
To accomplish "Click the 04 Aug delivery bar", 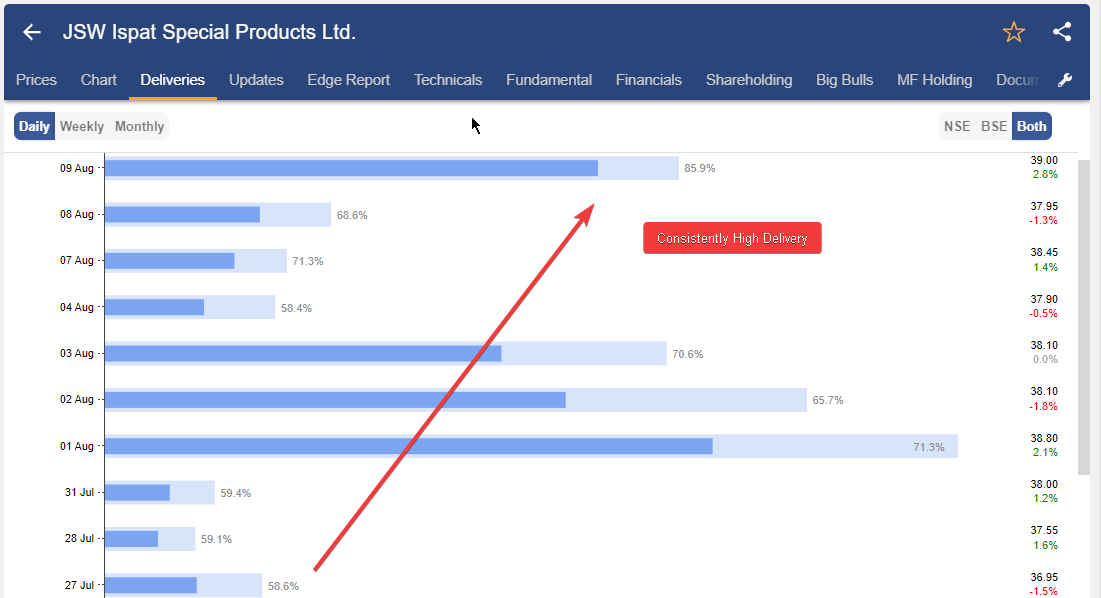I will click(190, 307).
